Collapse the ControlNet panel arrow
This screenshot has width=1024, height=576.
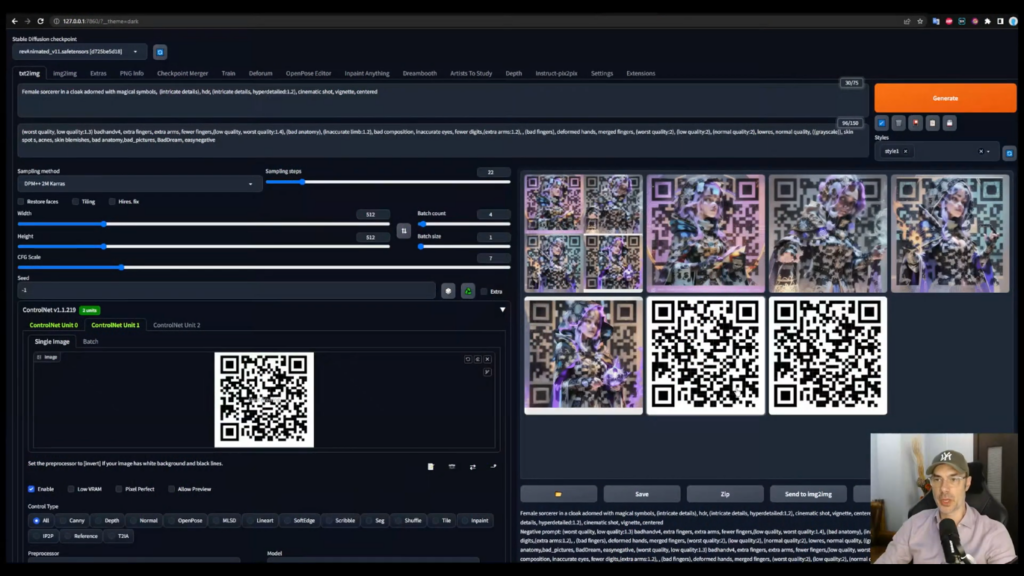(502, 310)
